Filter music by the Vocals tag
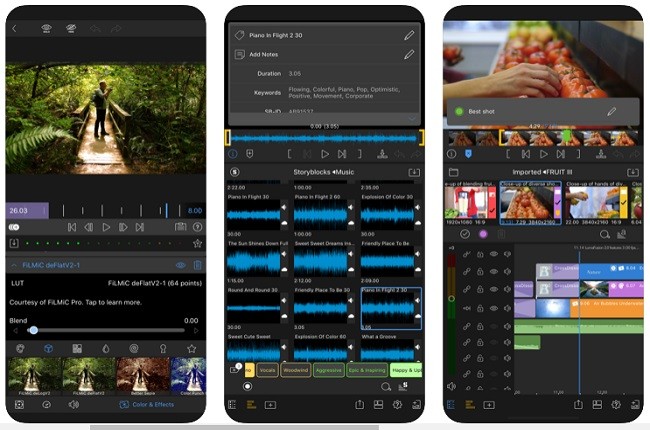 tap(267, 370)
